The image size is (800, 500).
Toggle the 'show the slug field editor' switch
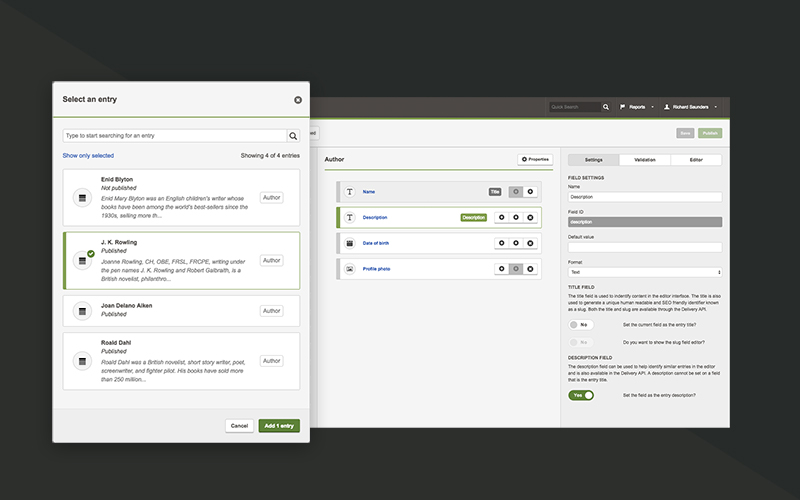581,342
